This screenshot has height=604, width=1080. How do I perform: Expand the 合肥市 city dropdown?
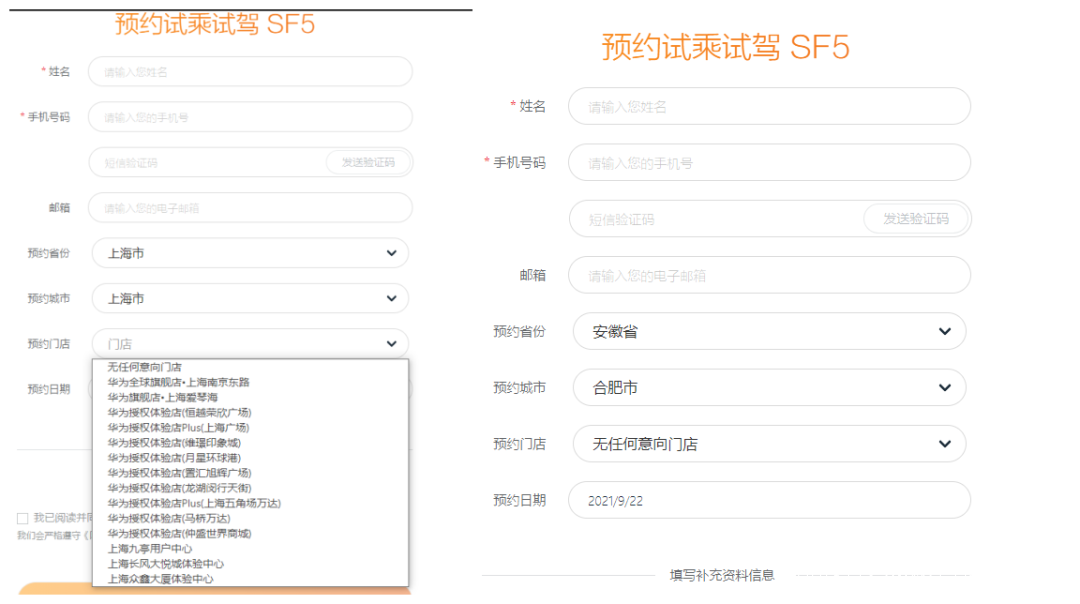pyautogui.click(x=769, y=388)
